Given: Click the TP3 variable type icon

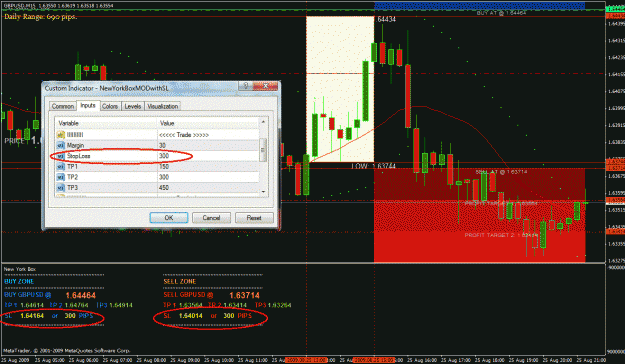Looking at the screenshot, I should click(x=61, y=188).
